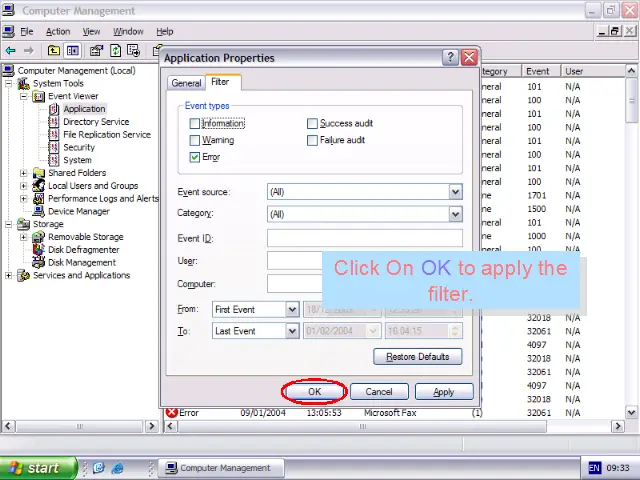Screen dimensions: 640x480
Task: Click the Services and Applications icon
Action: click(x=24, y=276)
